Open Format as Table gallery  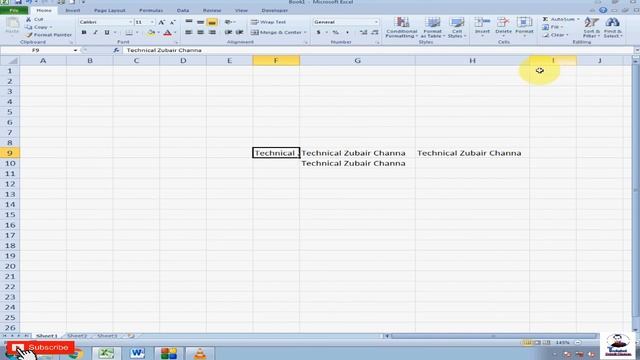click(432, 28)
